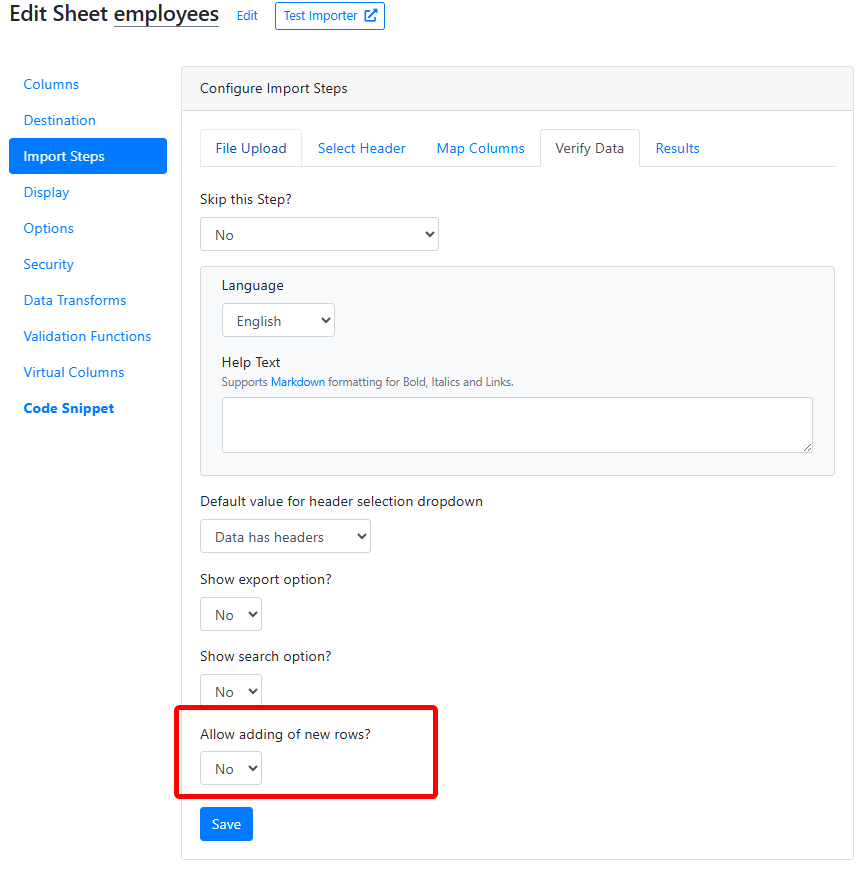The width and height of the screenshot is (865, 869).
Task: Go to Columns section in sidebar
Action: pyautogui.click(x=51, y=84)
